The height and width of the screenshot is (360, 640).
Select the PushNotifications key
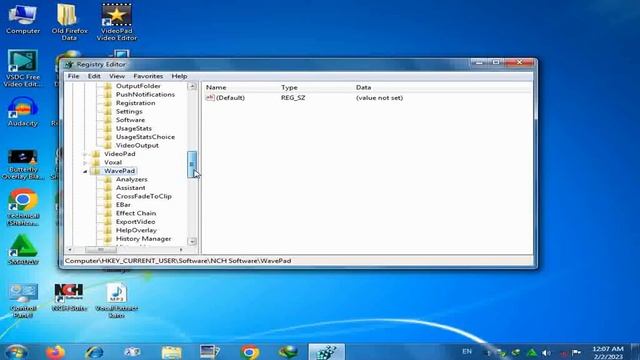(x=145, y=95)
